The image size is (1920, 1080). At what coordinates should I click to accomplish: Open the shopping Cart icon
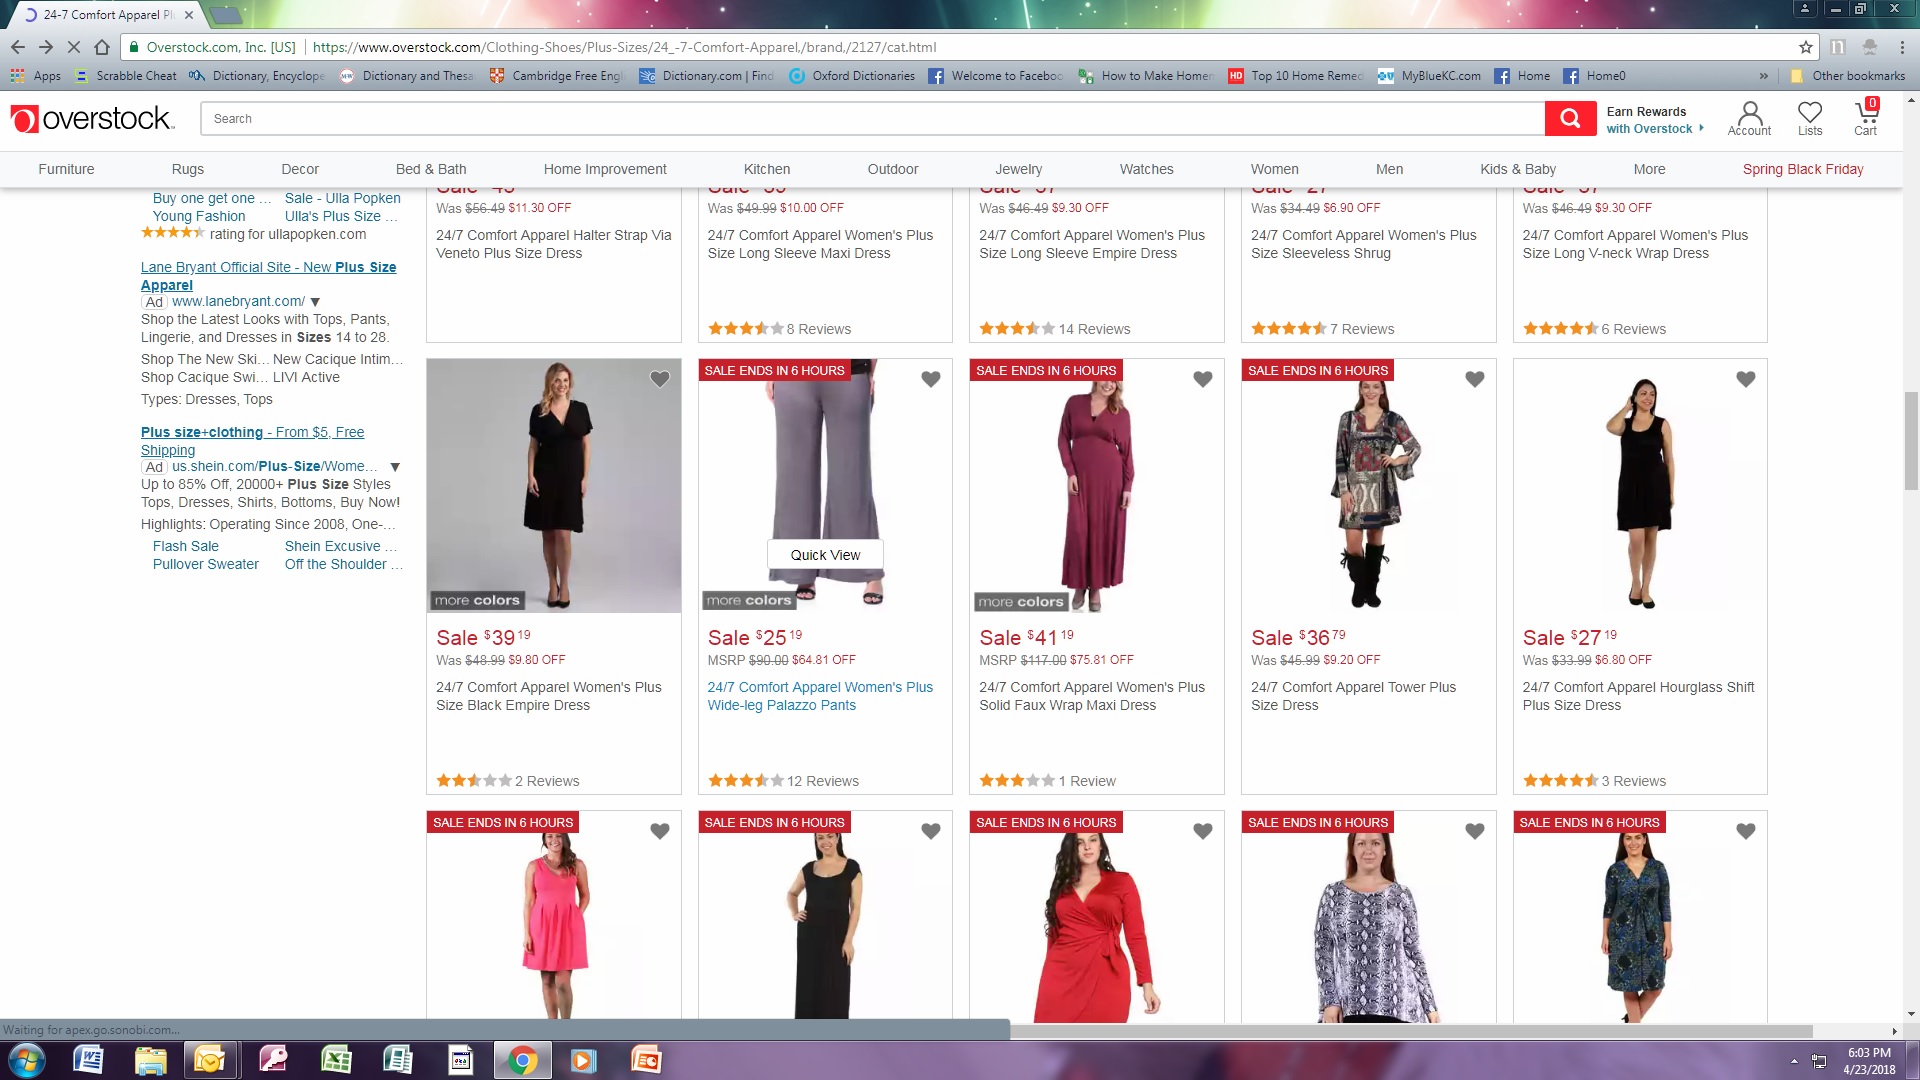[1866, 118]
